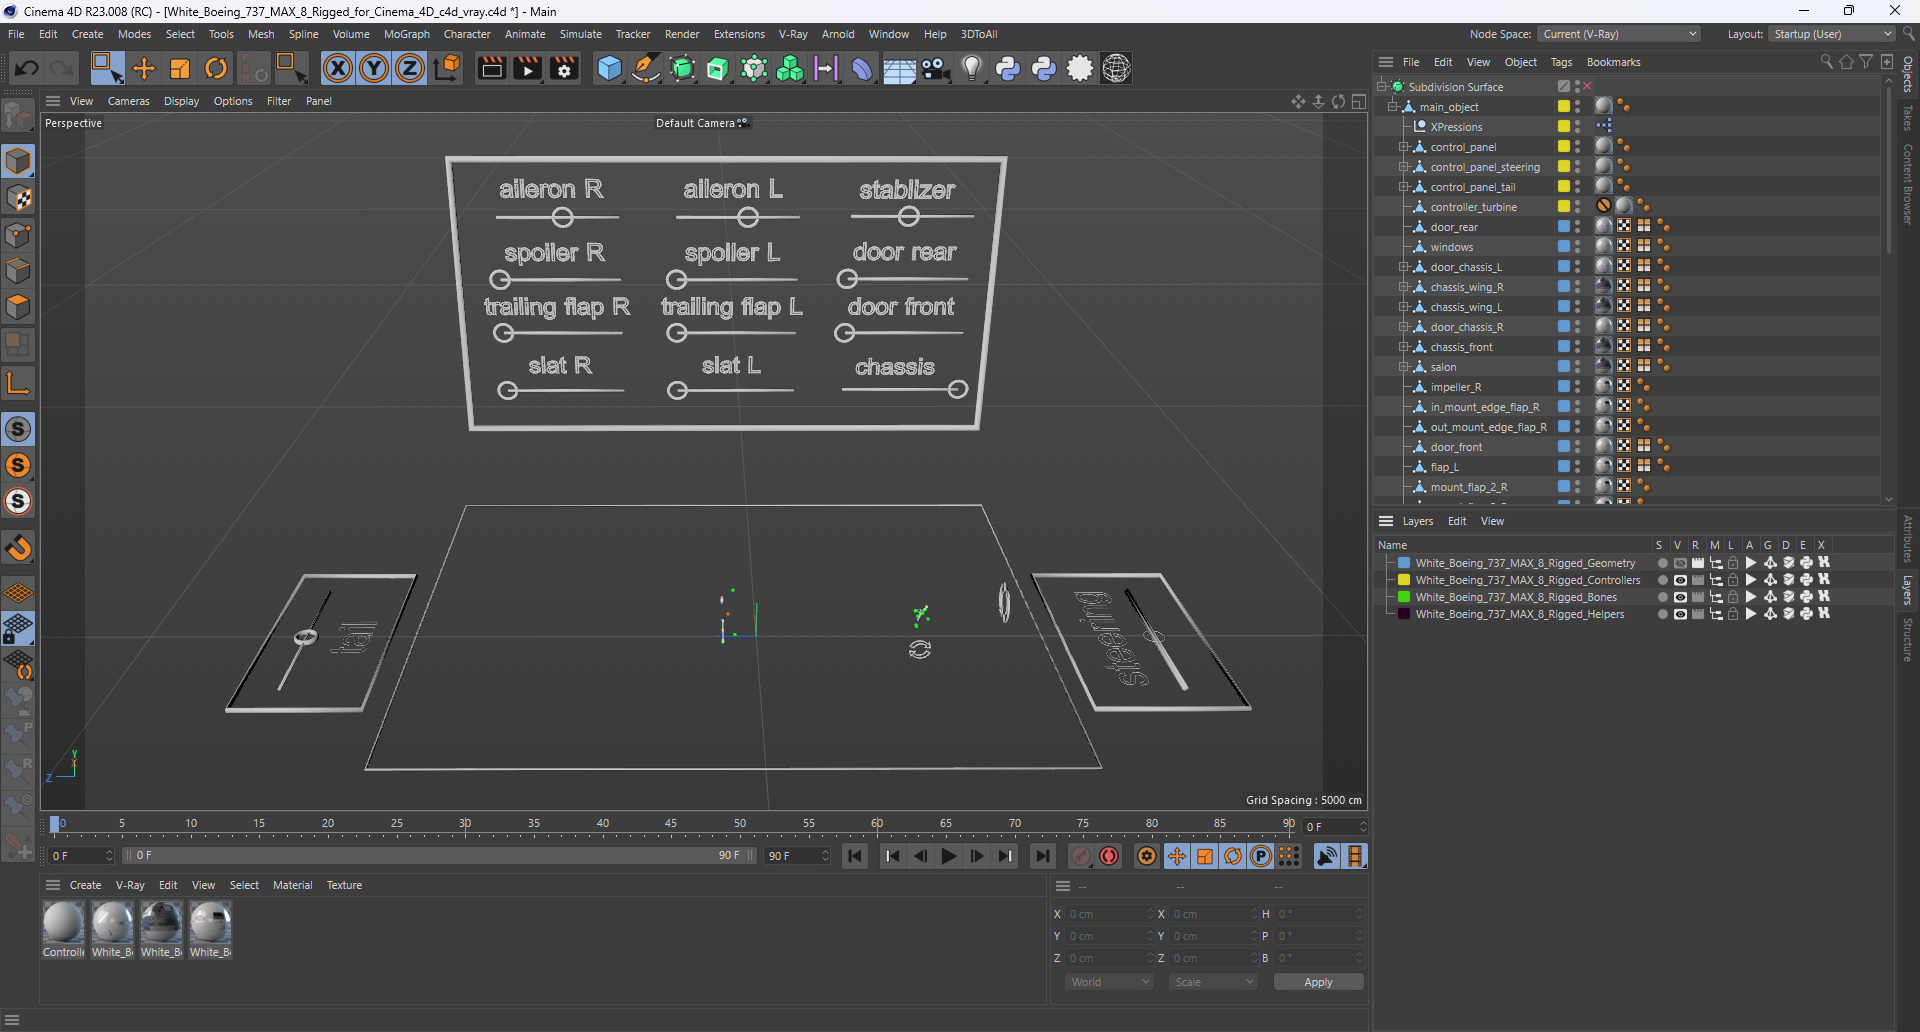Image resolution: width=1920 pixels, height=1032 pixels.
Task: Open the Node Space dropdown
Action: coord(1619,34)
